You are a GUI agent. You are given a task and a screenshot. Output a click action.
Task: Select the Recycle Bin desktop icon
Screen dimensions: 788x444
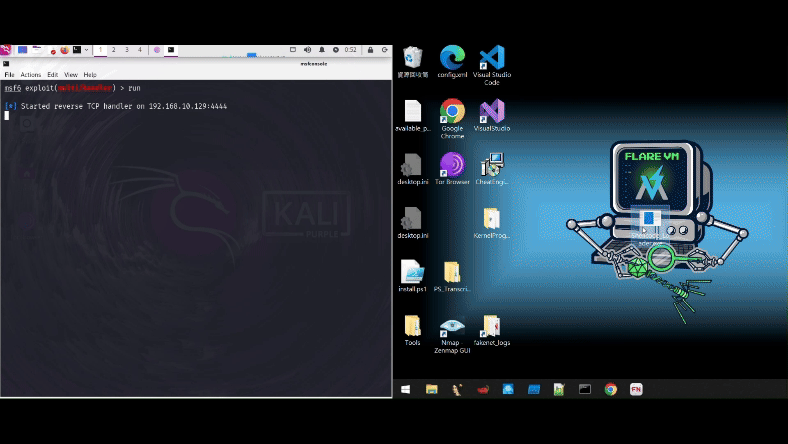(x=413, y=62)
